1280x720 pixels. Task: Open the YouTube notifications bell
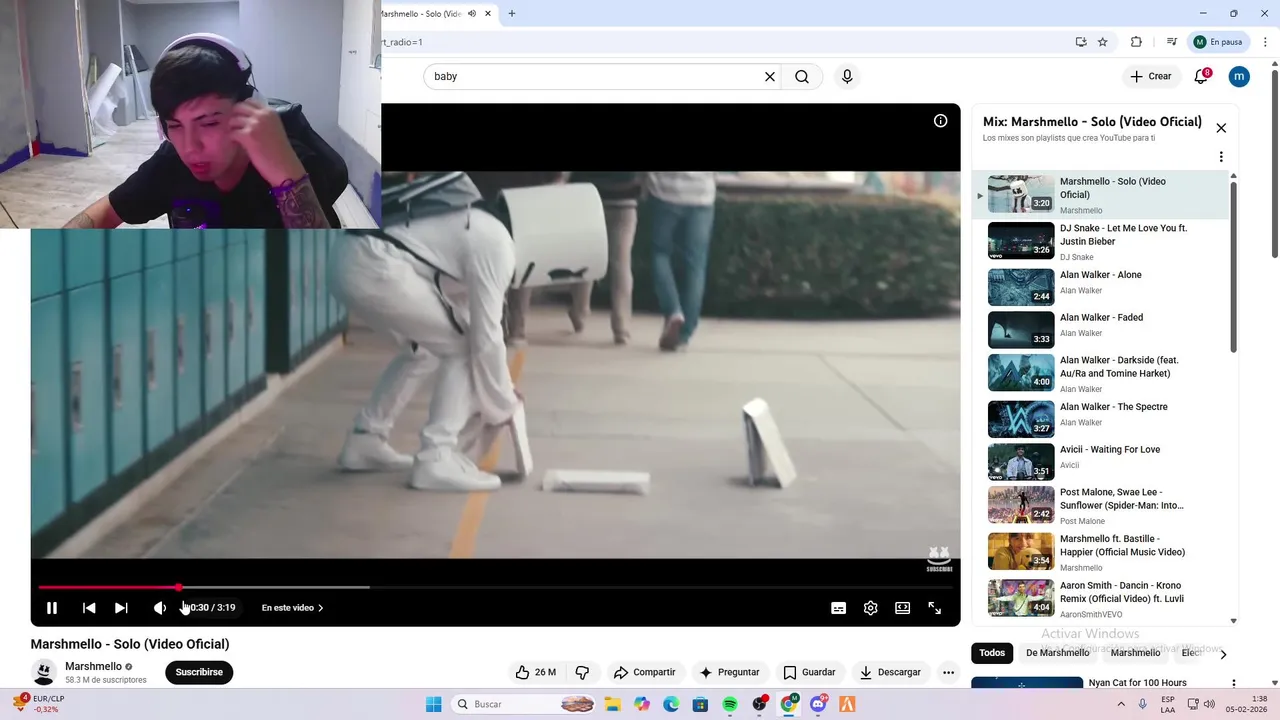1202,76
